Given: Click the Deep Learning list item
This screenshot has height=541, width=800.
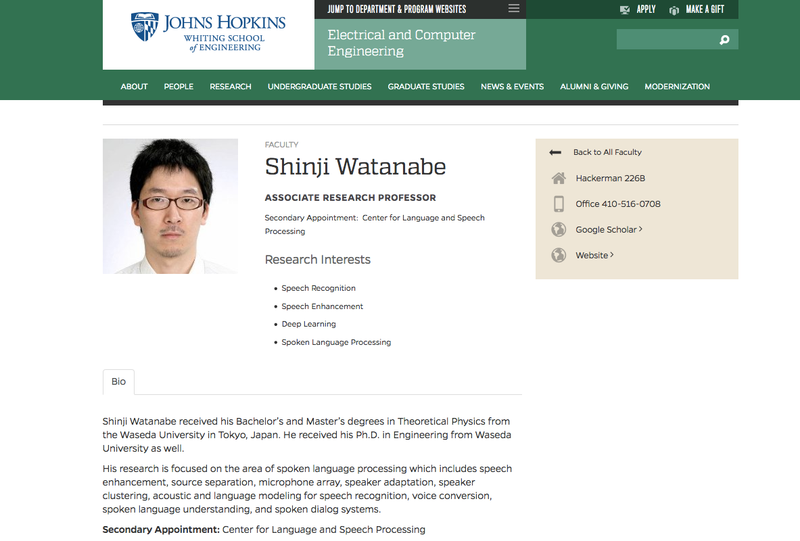Looking at the screenshot, I should tap(309, 324).
